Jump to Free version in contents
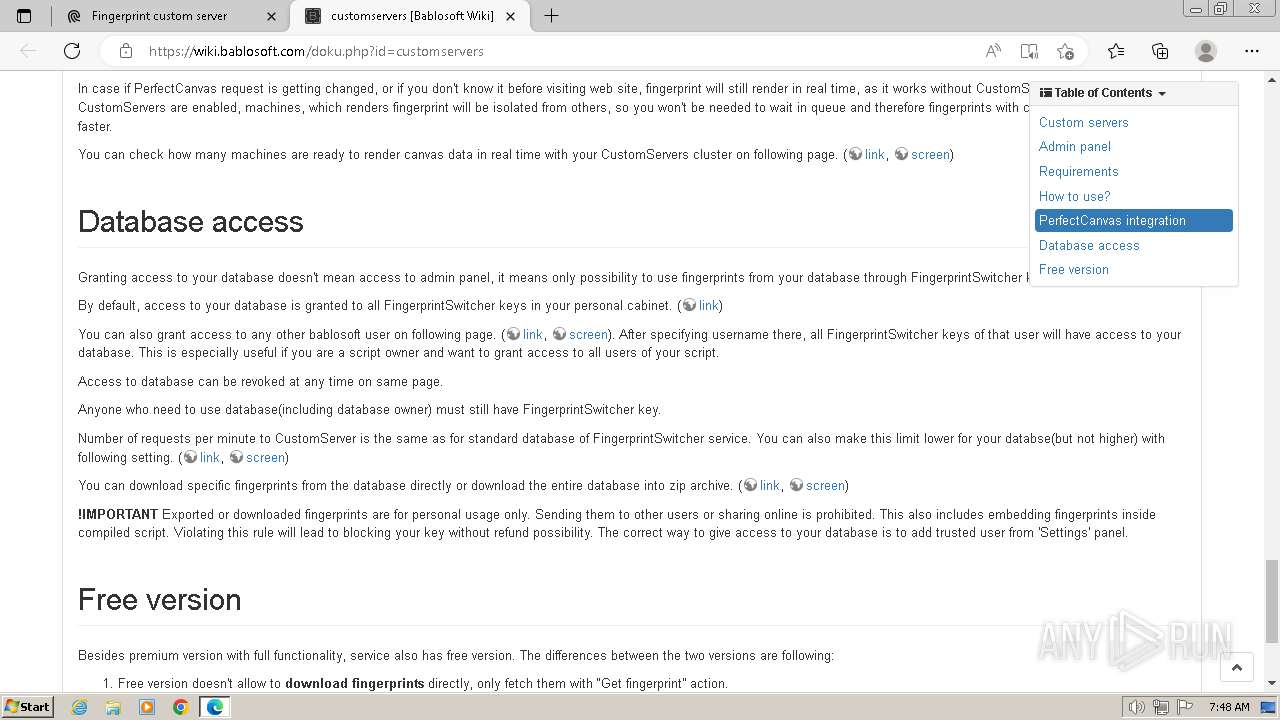The width and height of the screenshot is (1280, 720). (1073, 270)
